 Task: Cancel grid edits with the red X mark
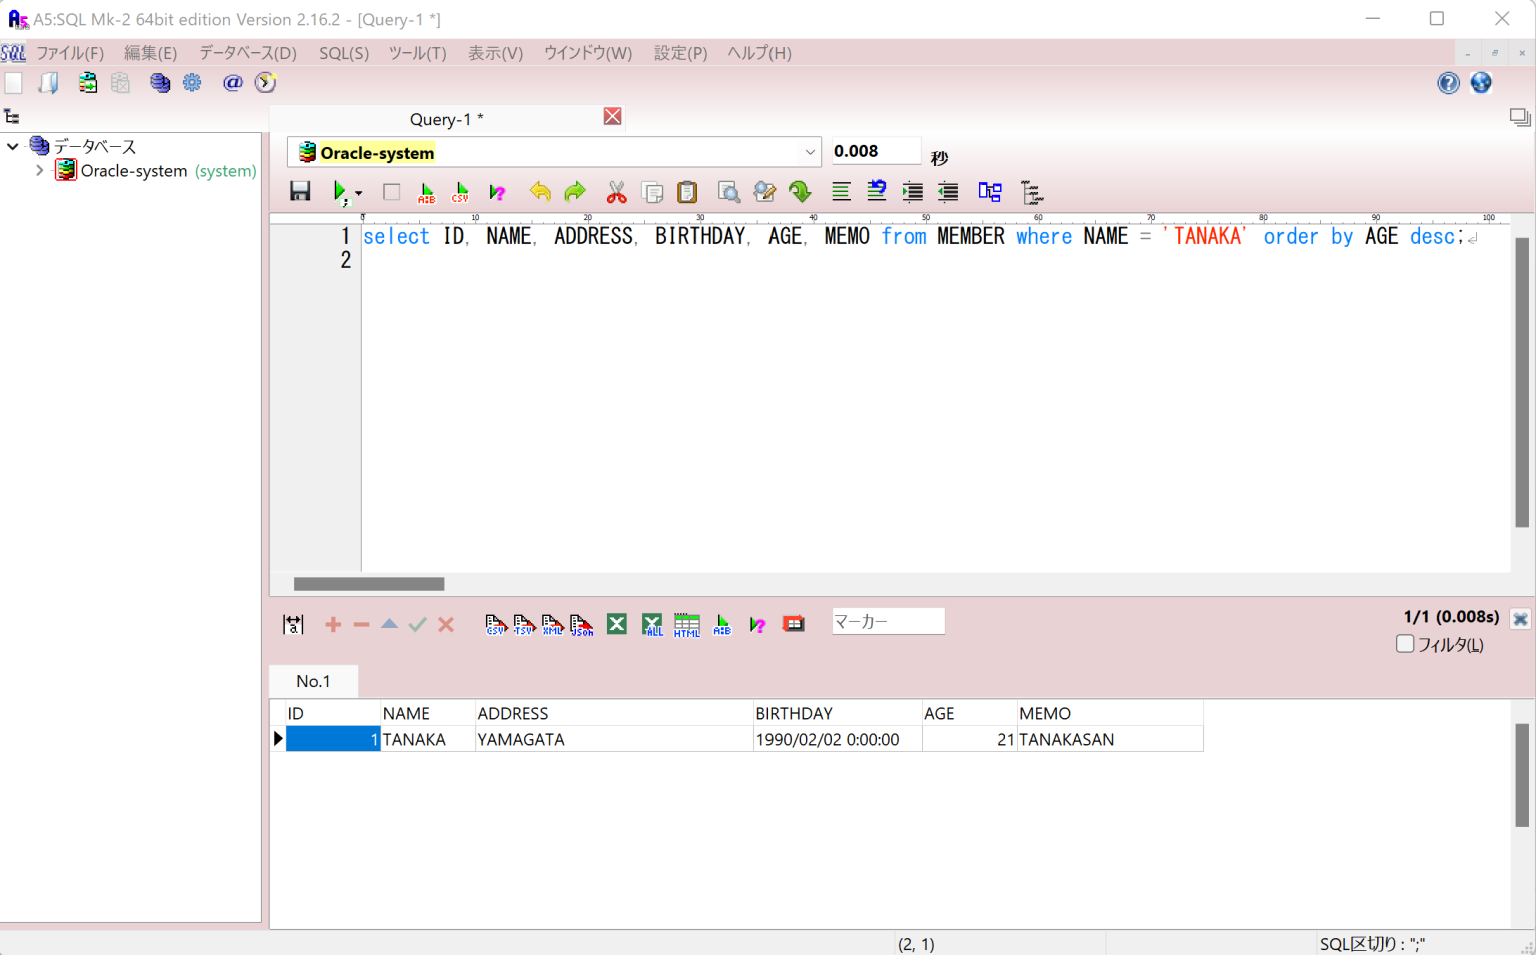(x=445, y=624)
